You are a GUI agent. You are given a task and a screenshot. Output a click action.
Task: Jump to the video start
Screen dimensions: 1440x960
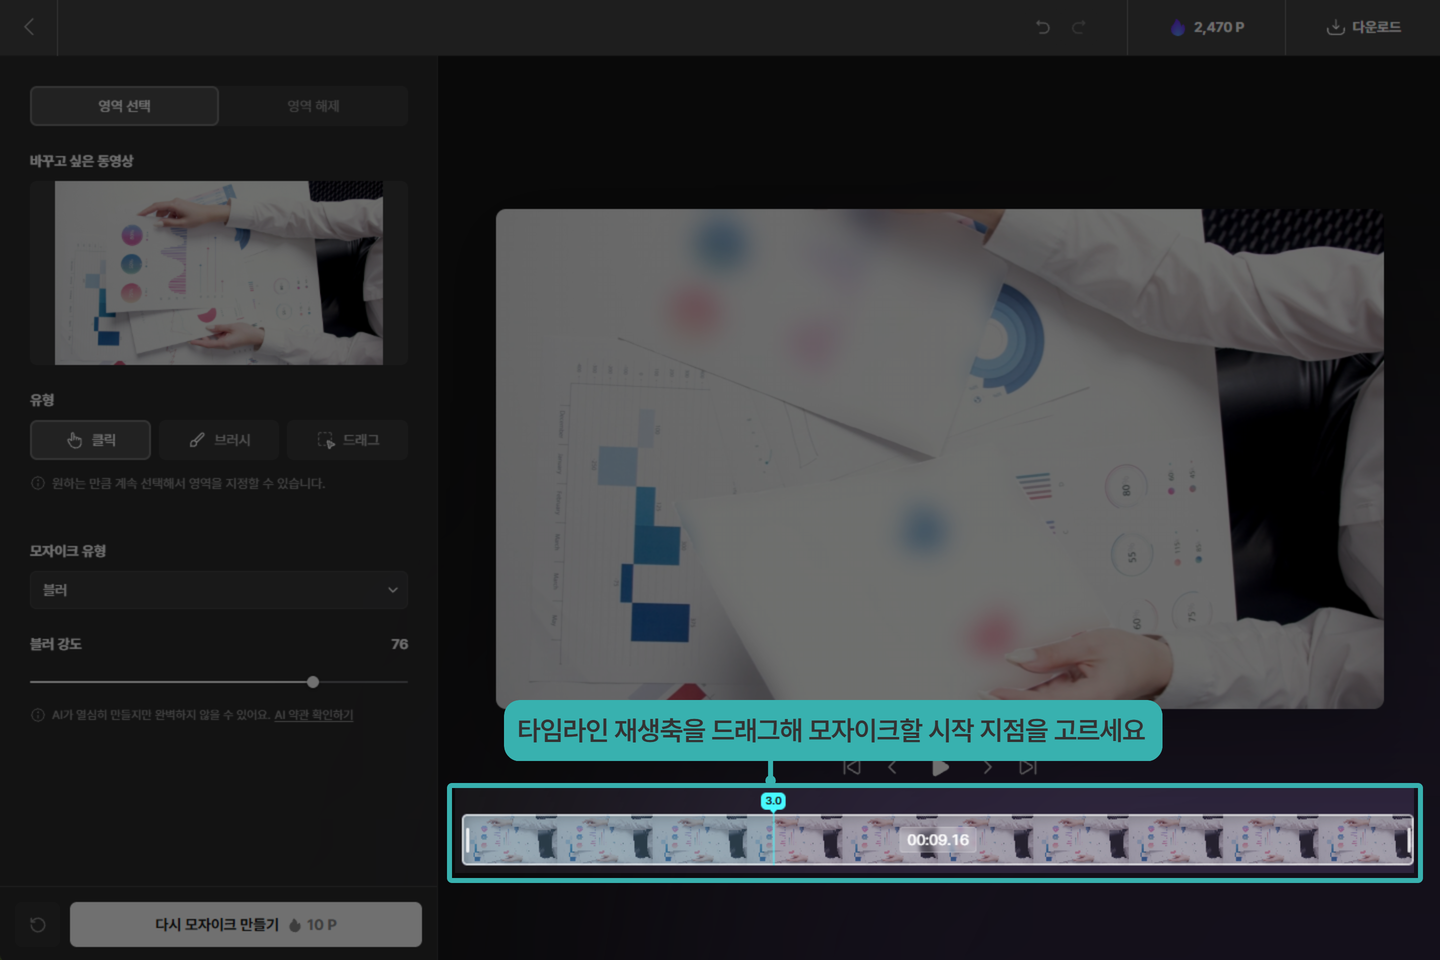click(x=852, y=768)
